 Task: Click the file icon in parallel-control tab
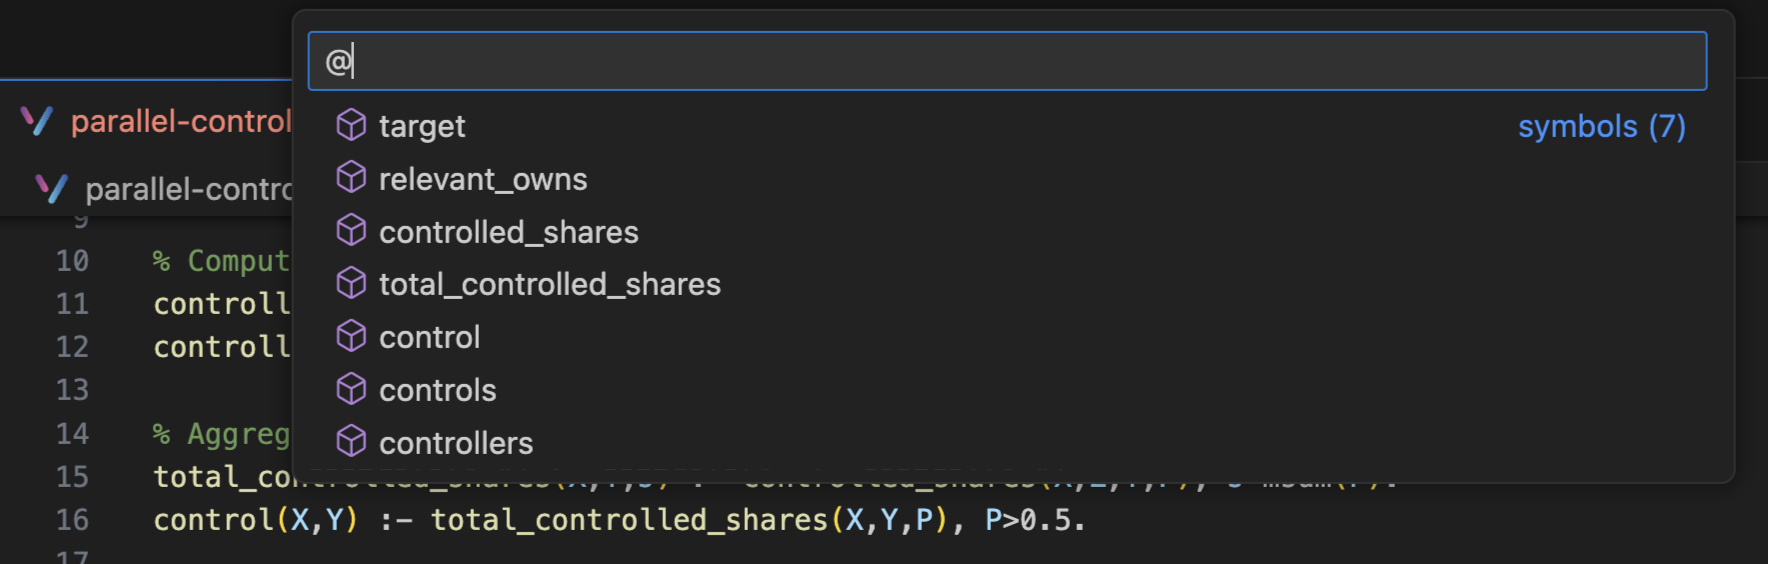37,122
